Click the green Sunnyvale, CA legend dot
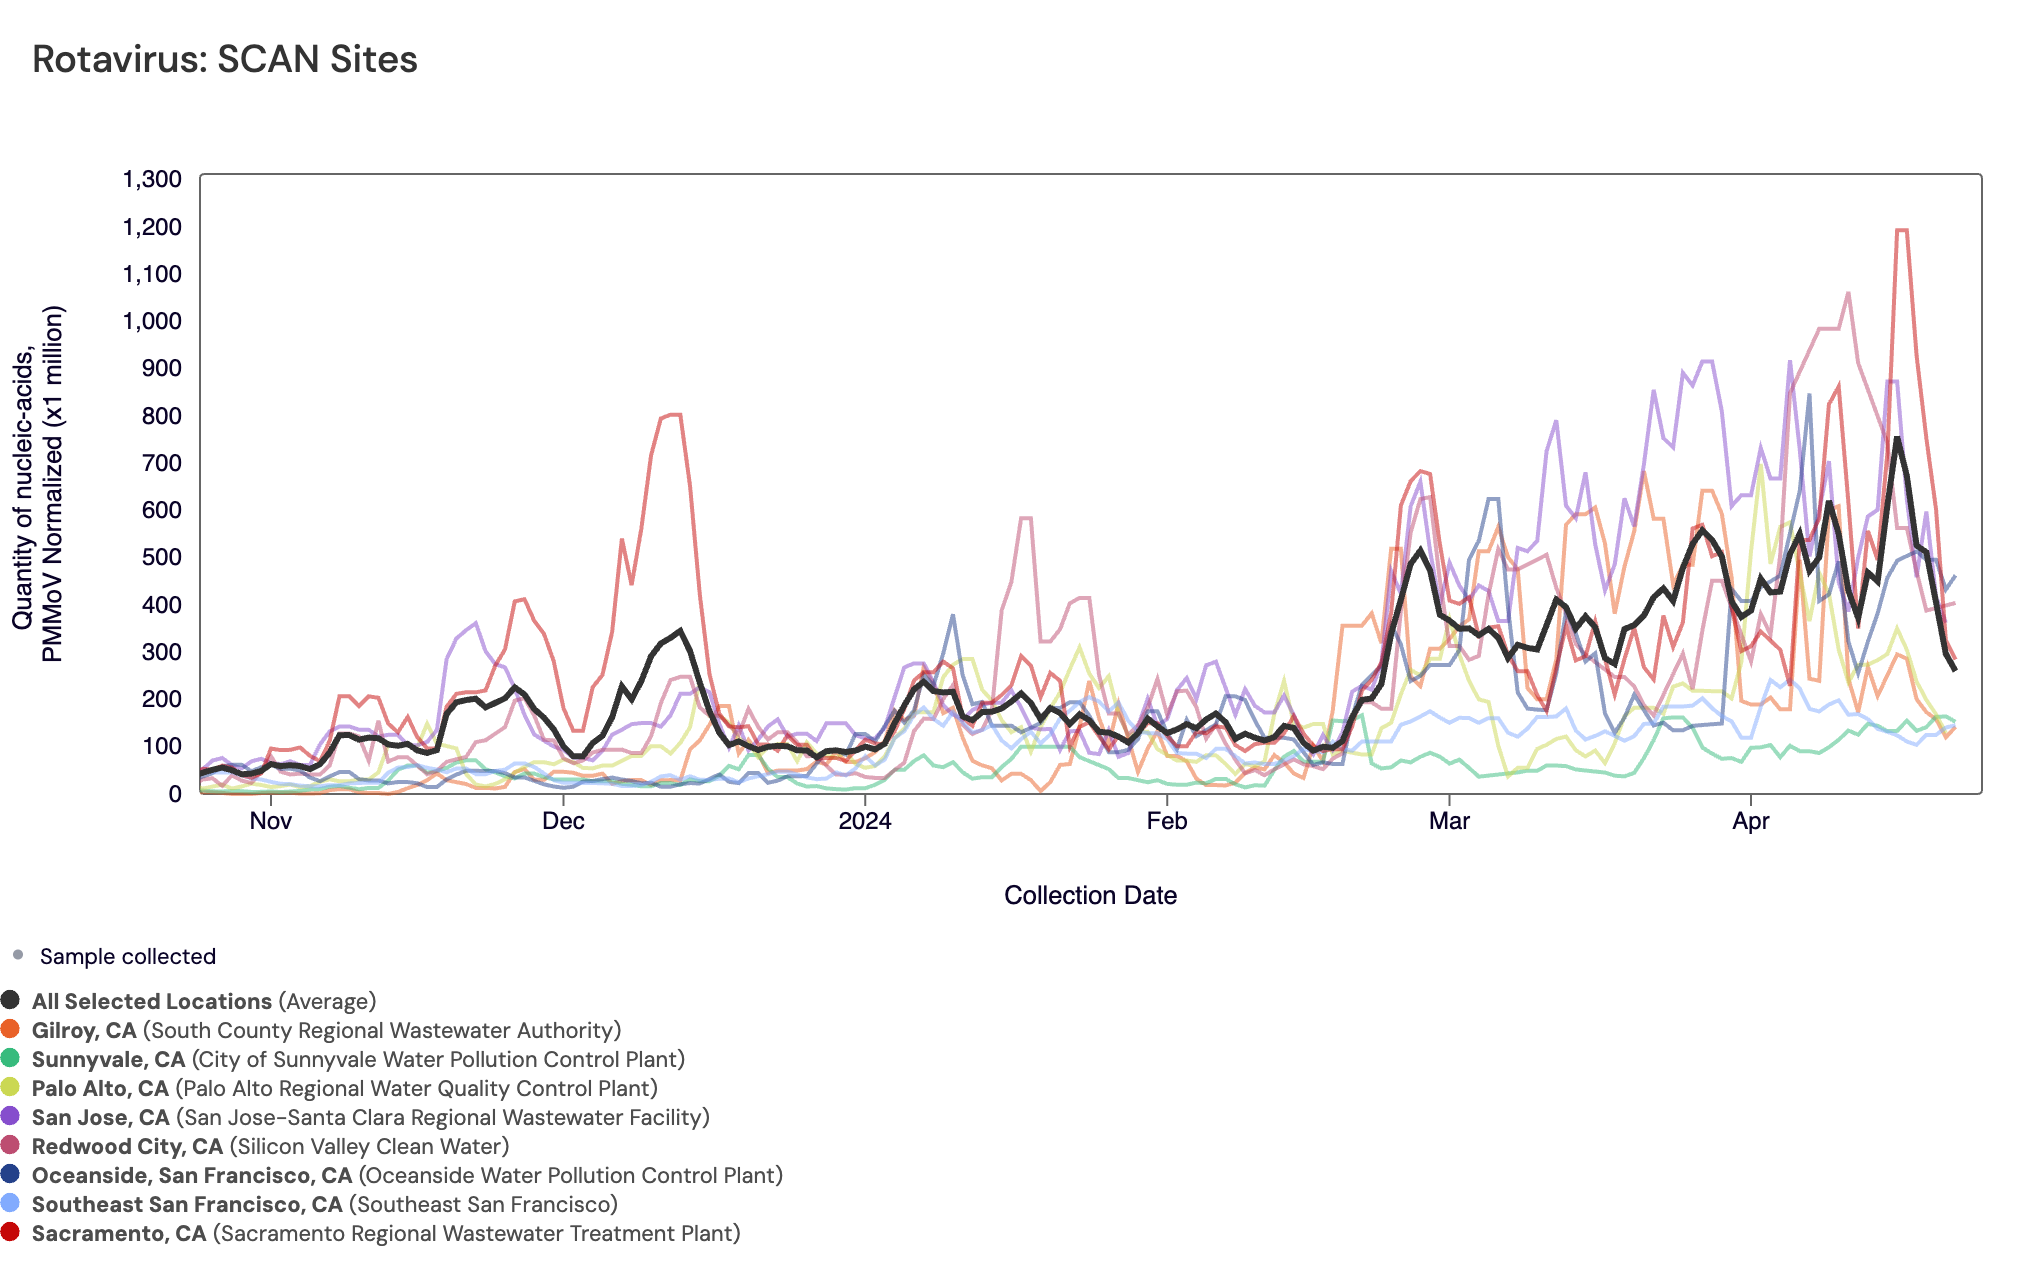 click(x=10, y=1058)
